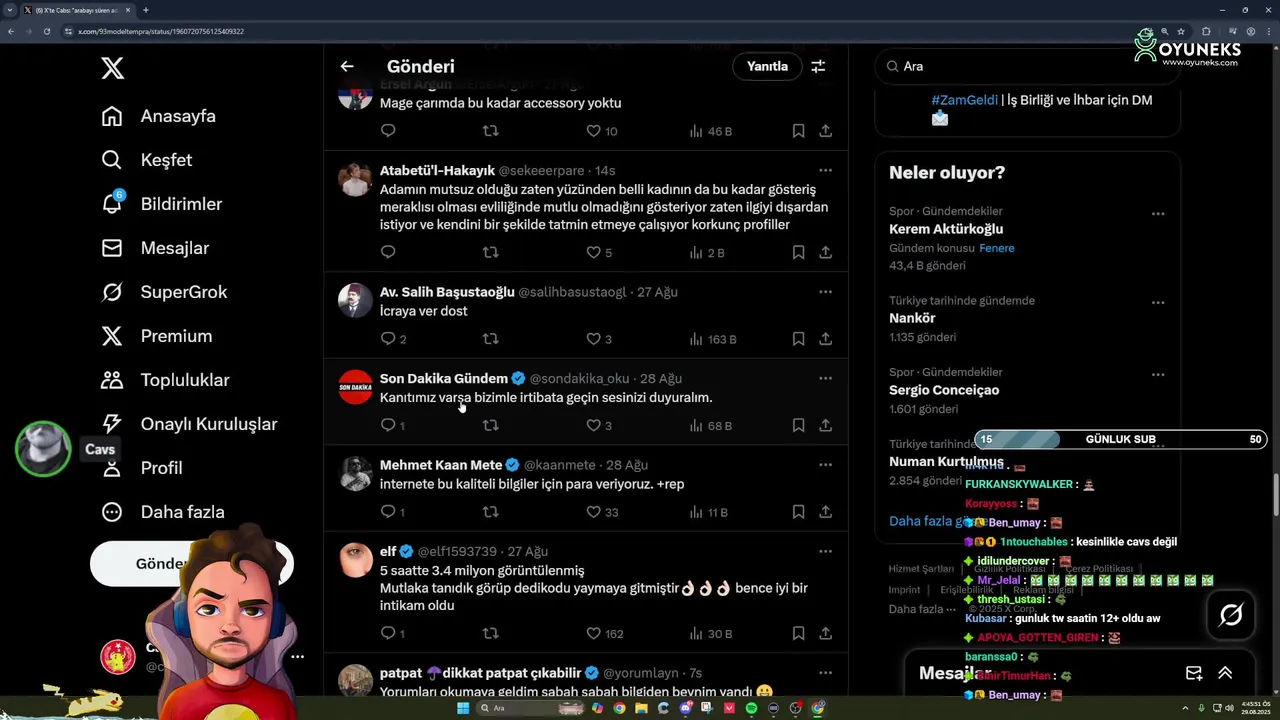
Task: View analytics of elf's reply (30 B)
Action: click(x=711, y=633)
